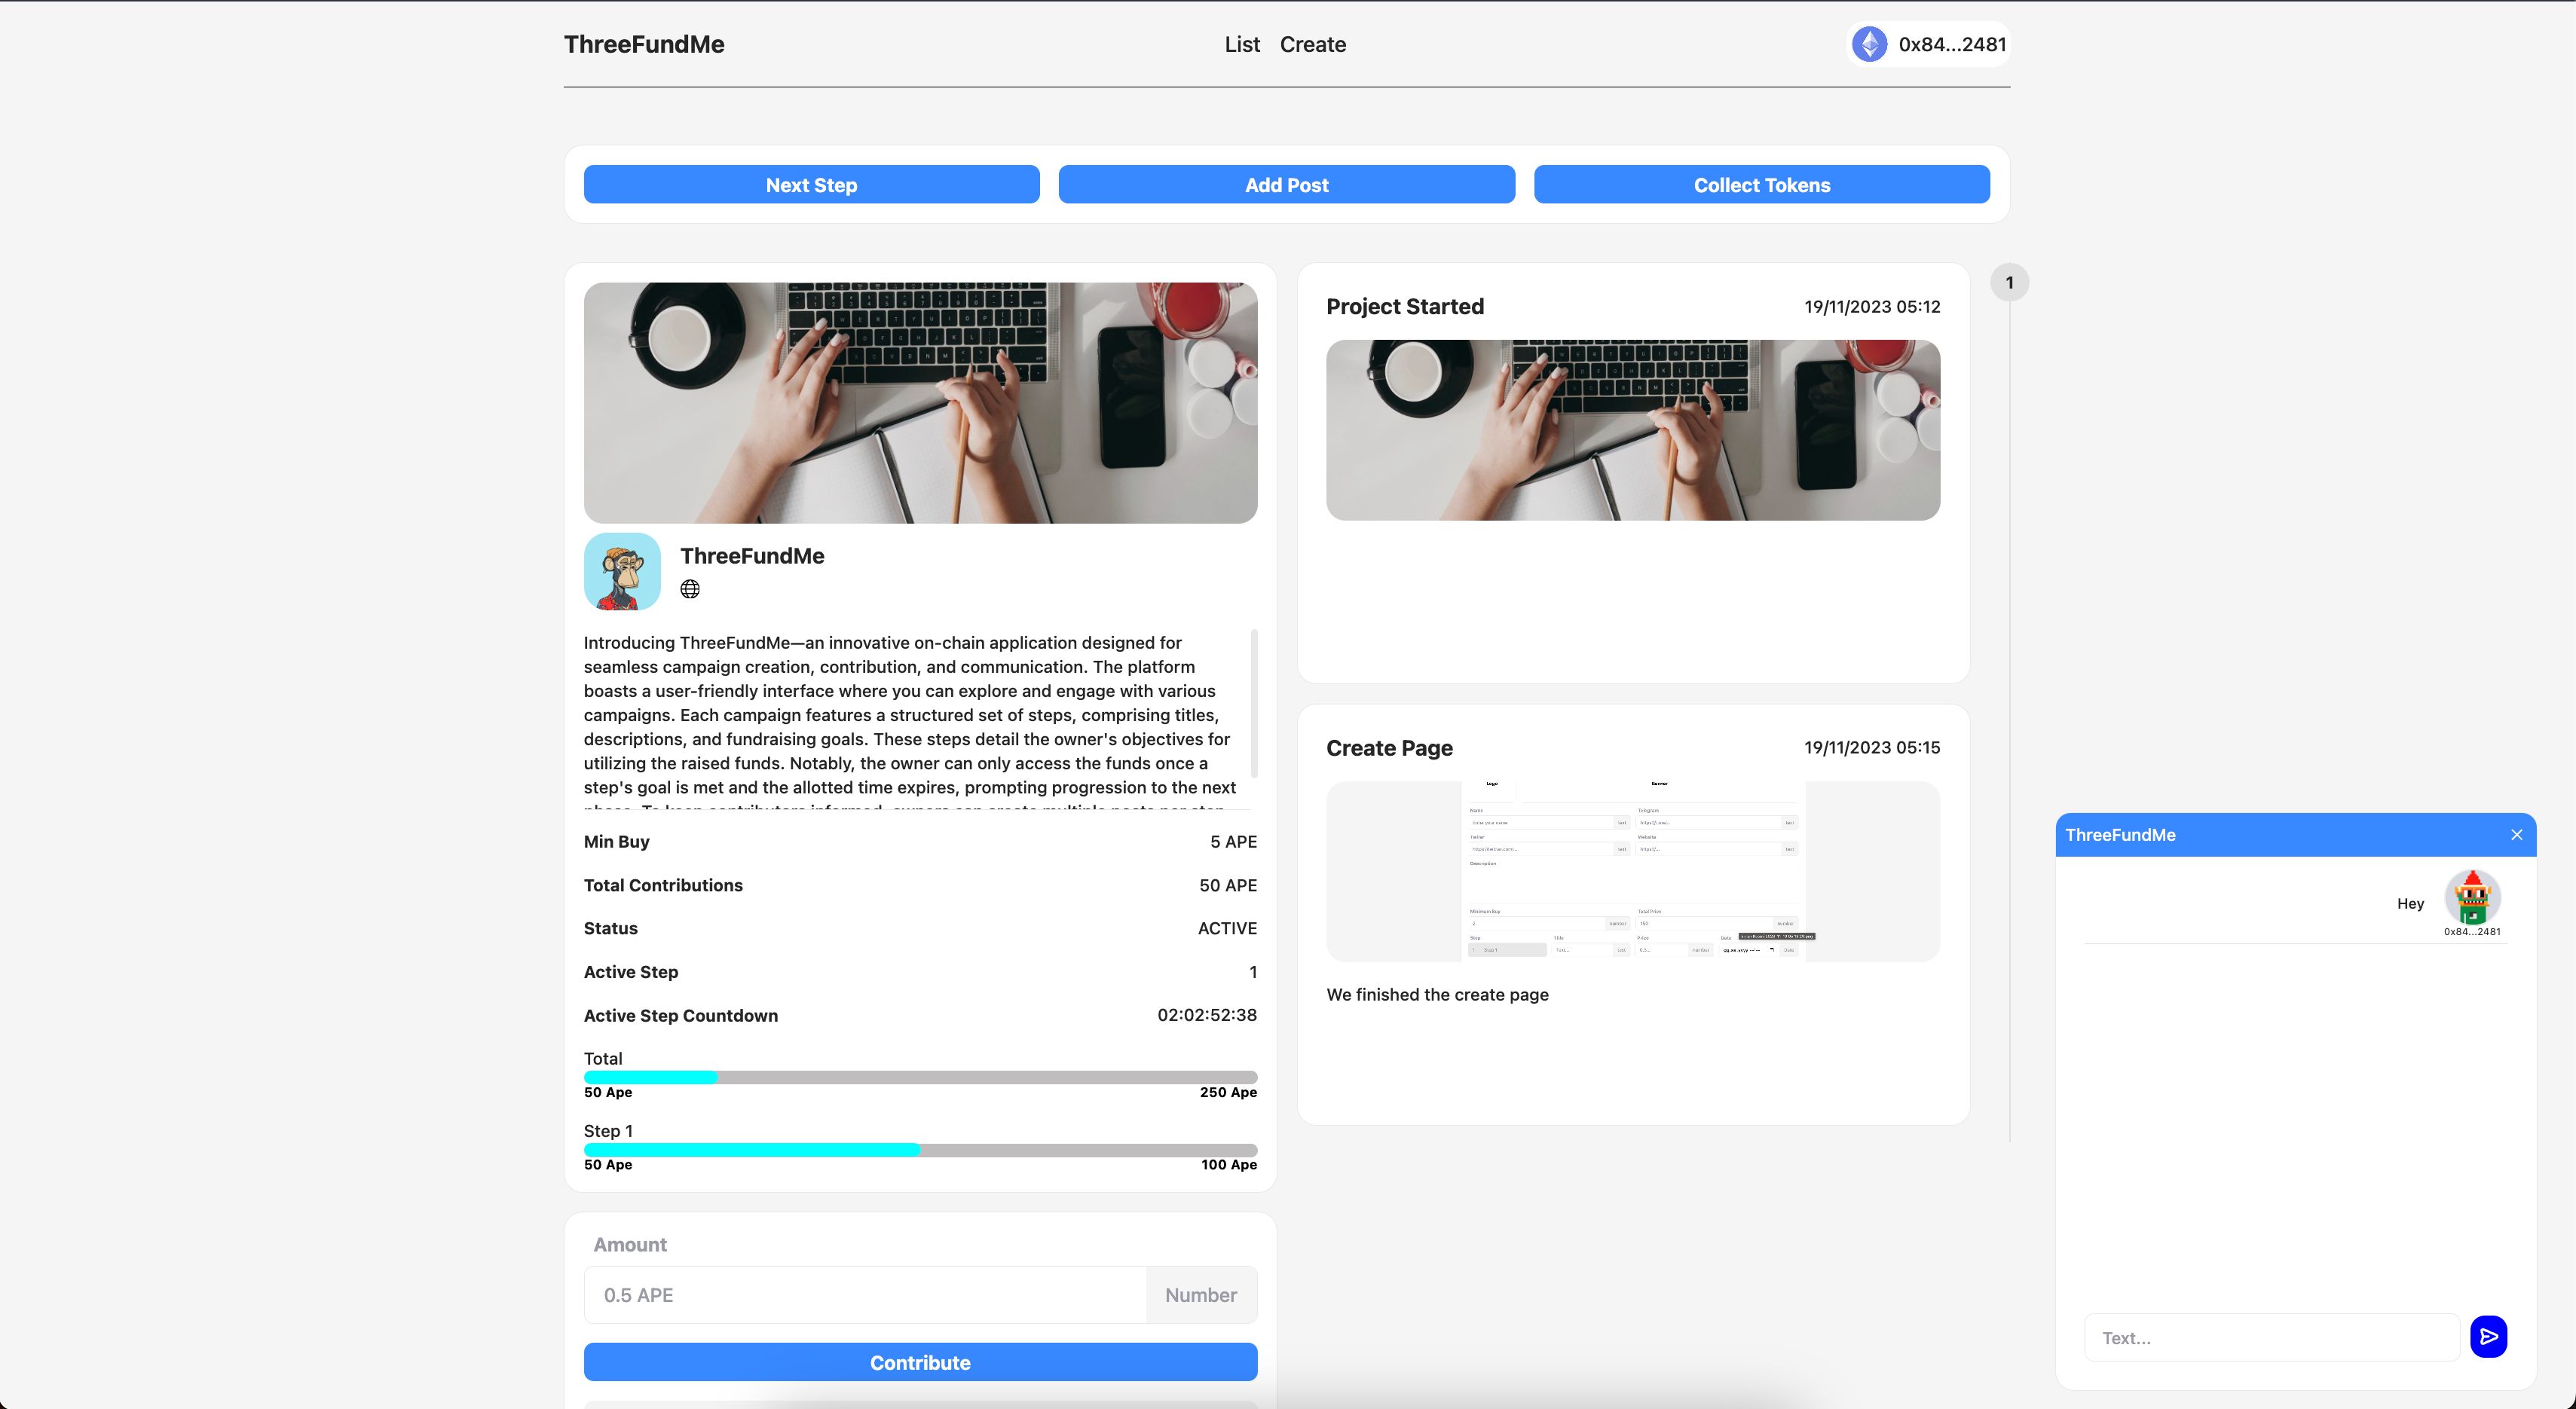
Task: Click the Next Step button
Action: [811, 185]
